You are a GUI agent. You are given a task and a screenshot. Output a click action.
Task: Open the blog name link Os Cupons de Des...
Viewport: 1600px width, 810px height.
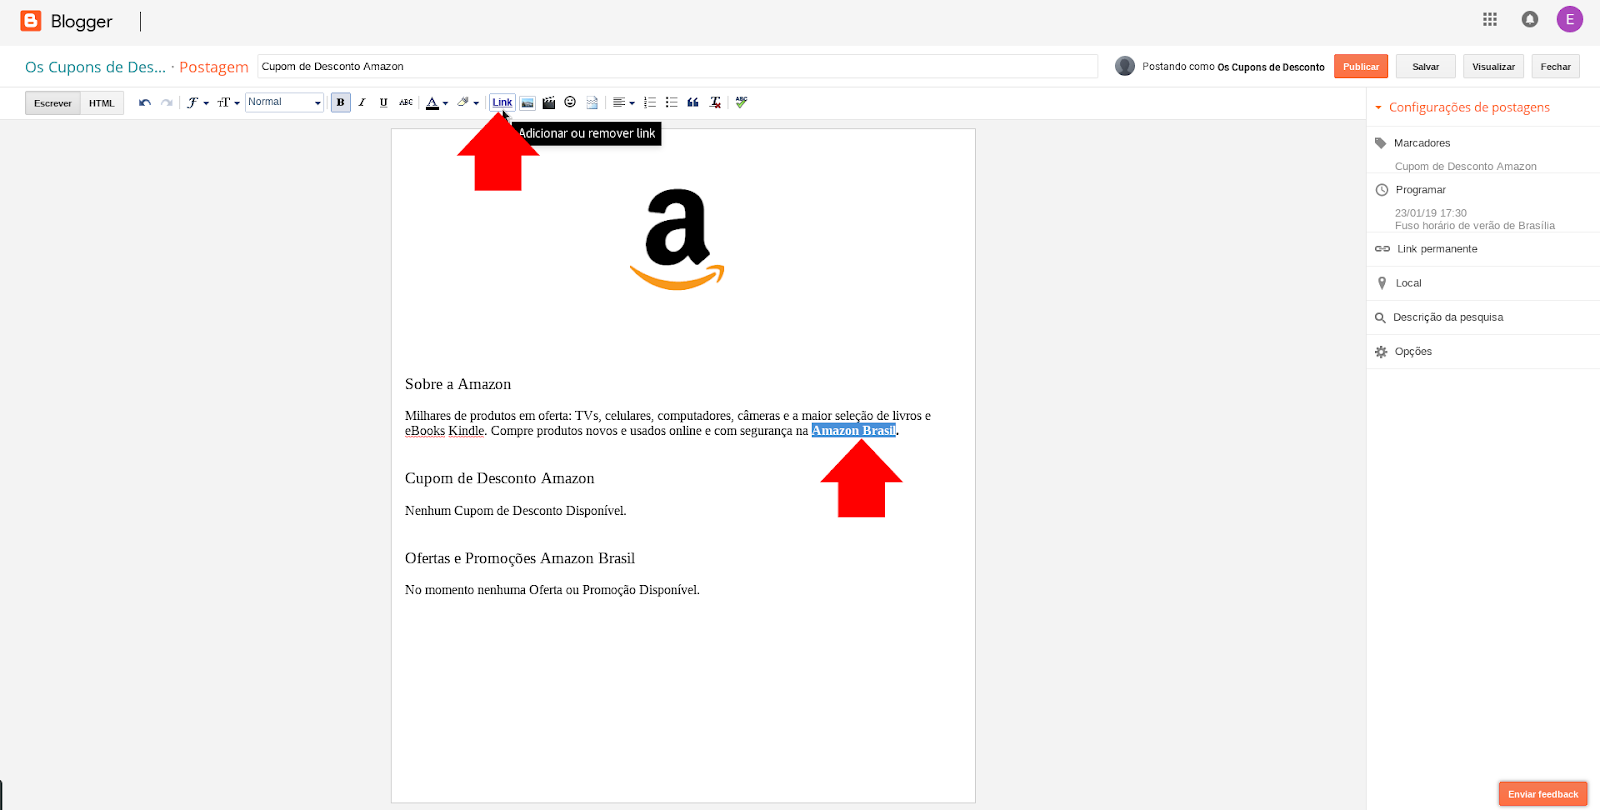coord(95,67)
